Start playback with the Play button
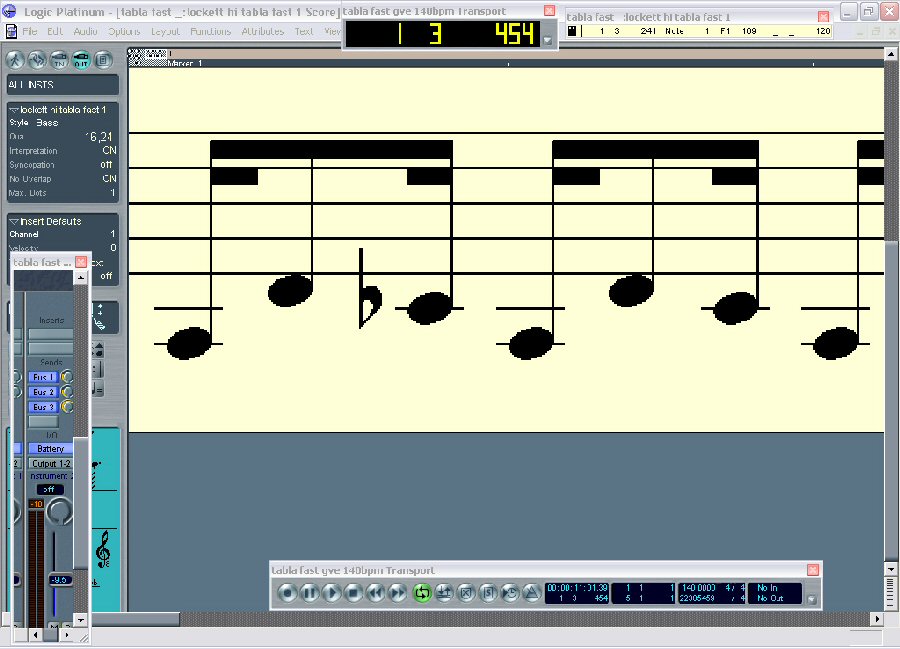This screenshot has width=900, height=649. click(x=332, y=593)
